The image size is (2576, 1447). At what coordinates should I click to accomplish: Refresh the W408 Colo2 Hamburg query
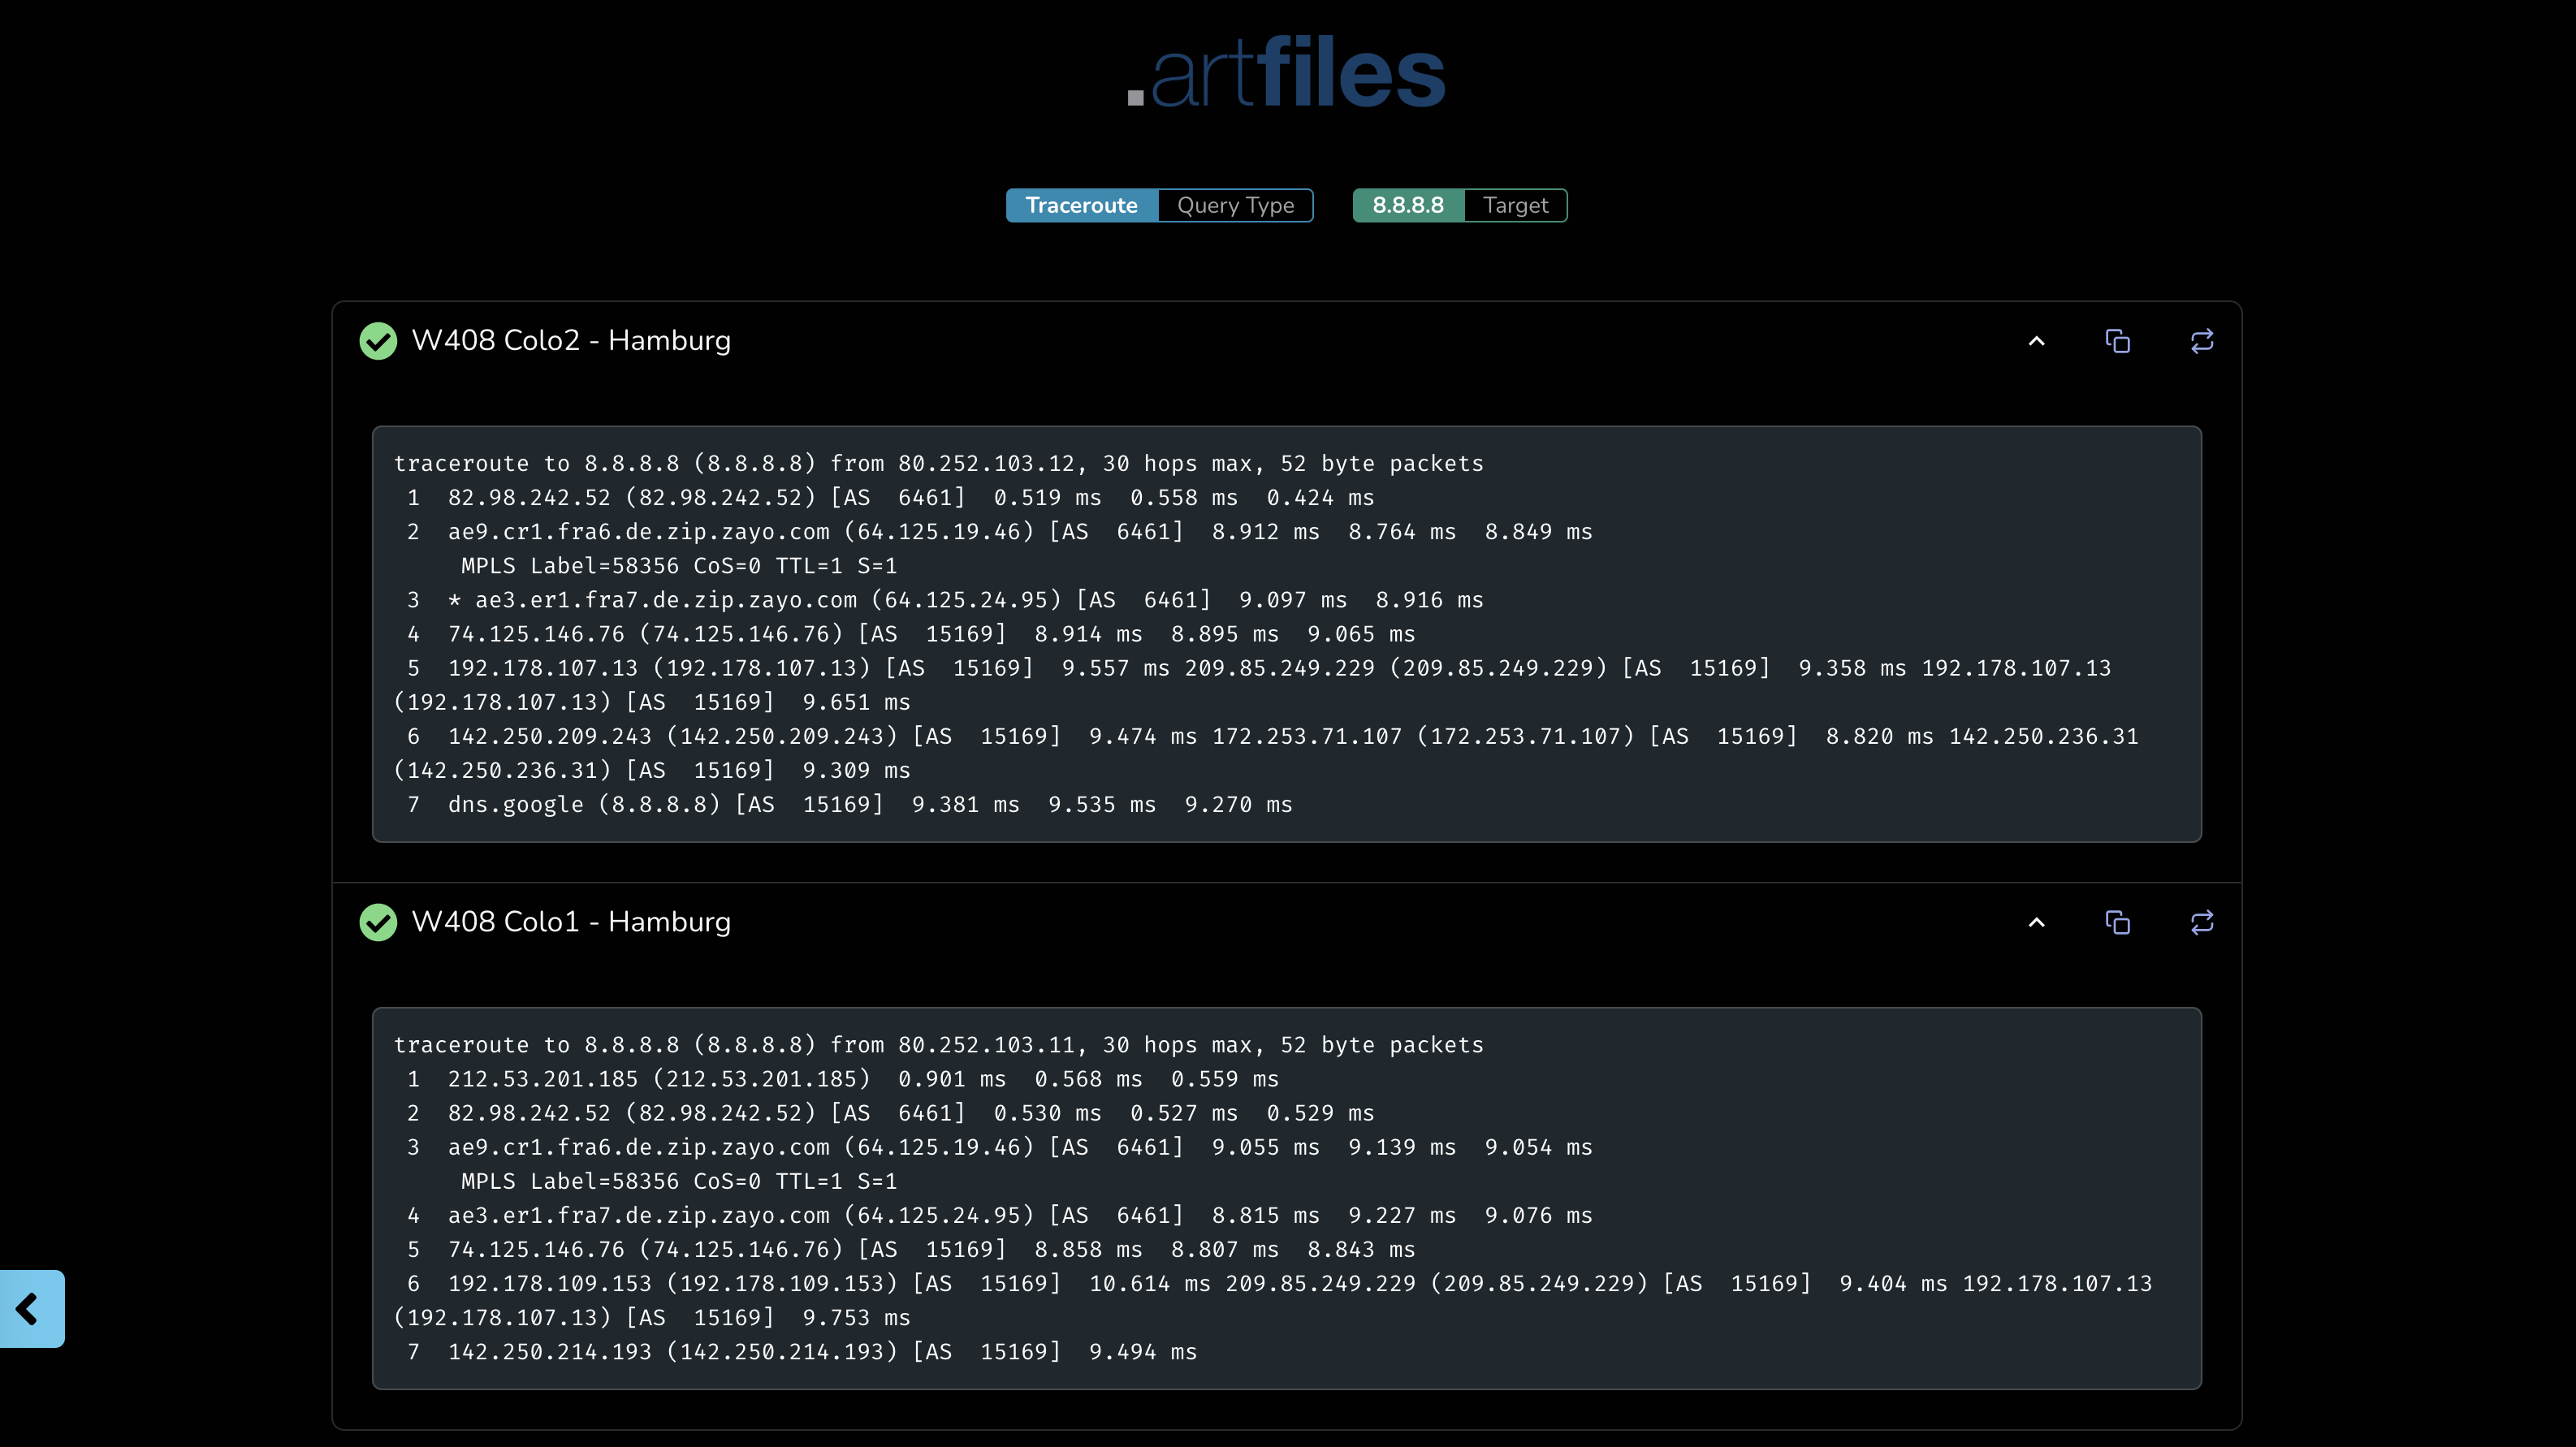point(2201,341)
